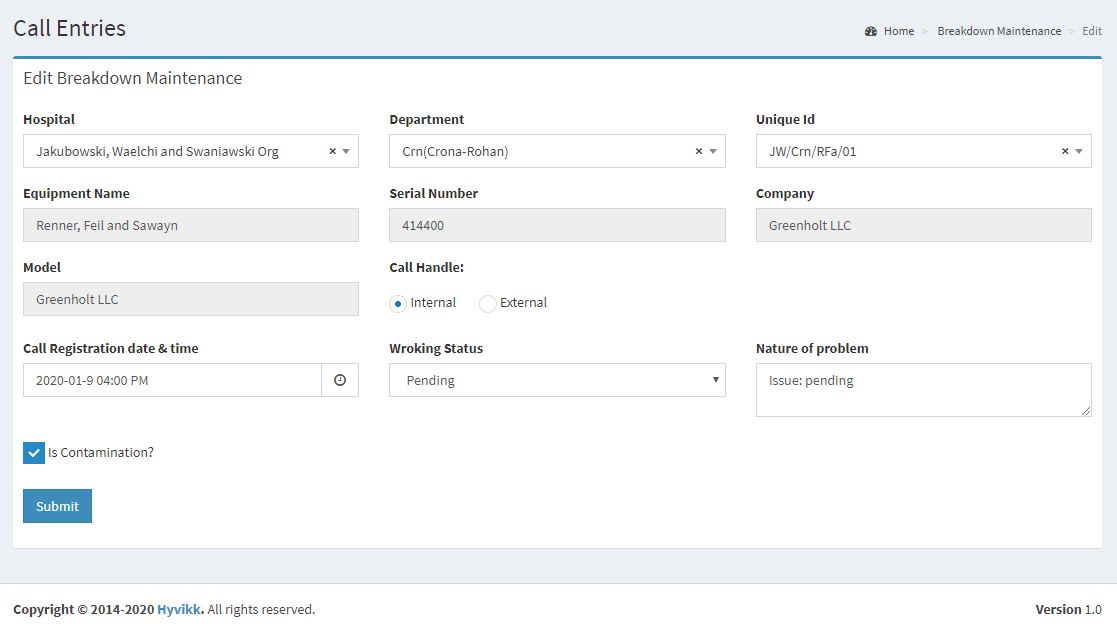Viewport: 1117px width, 631px height.
Task: Navigate to Breakdown Maintenance via breadcrumb
Action: (x=999, y=31)
